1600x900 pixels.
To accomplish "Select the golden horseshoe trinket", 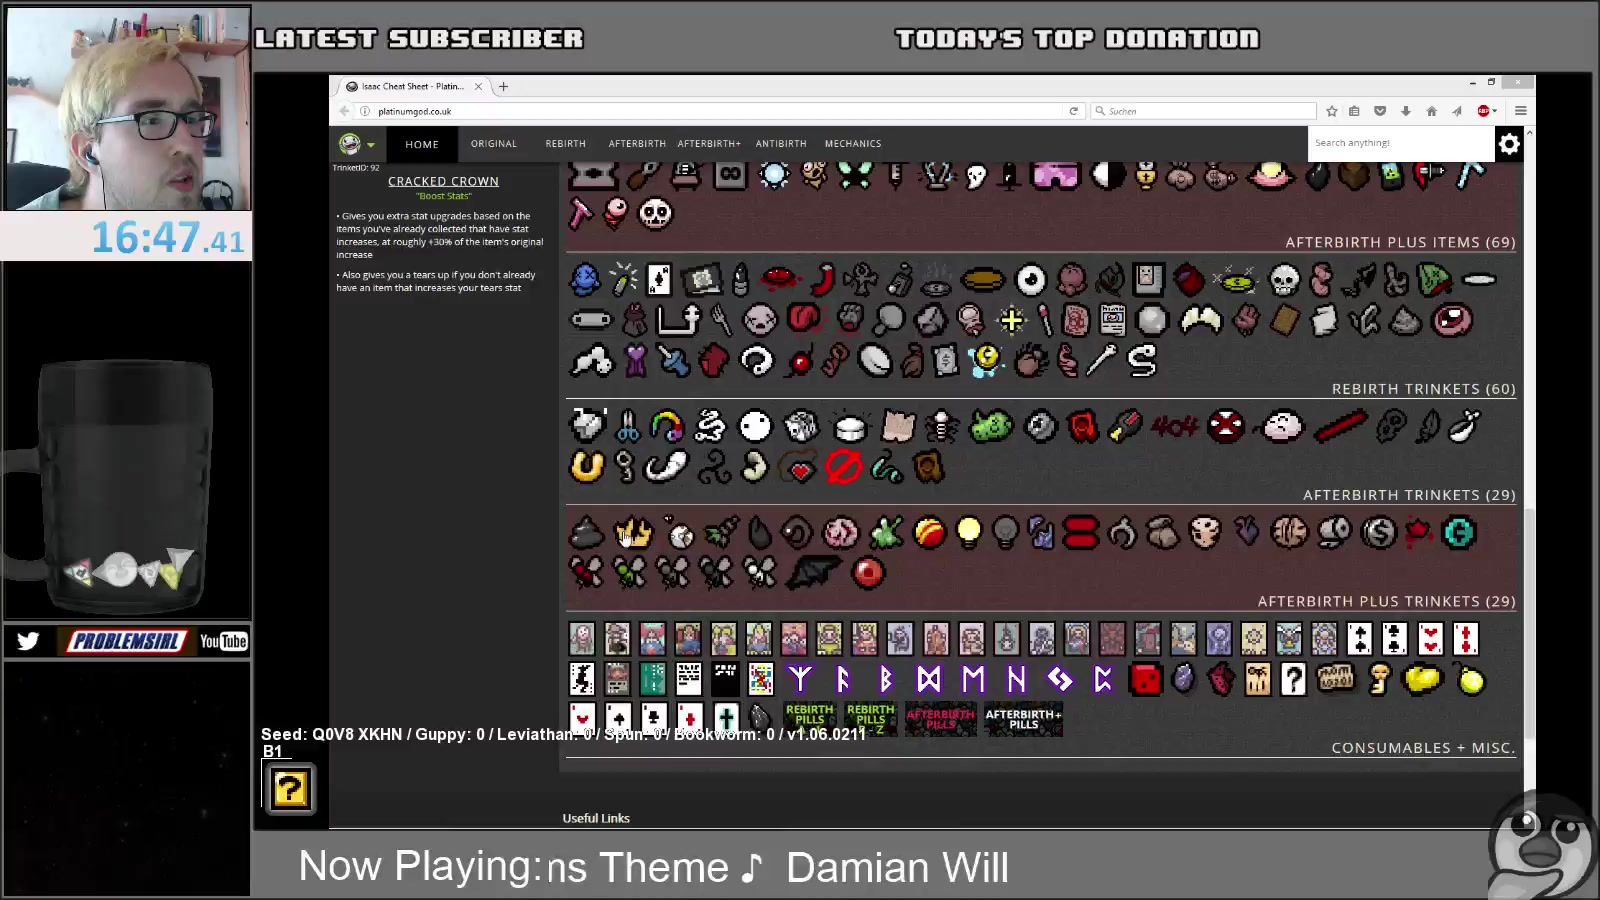I will 587,467.
